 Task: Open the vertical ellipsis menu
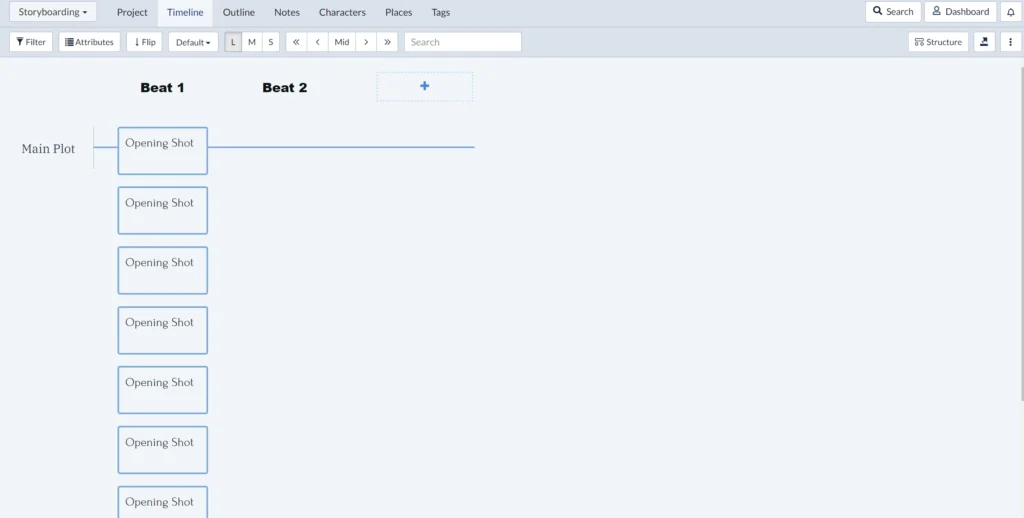pos(1010,42)
